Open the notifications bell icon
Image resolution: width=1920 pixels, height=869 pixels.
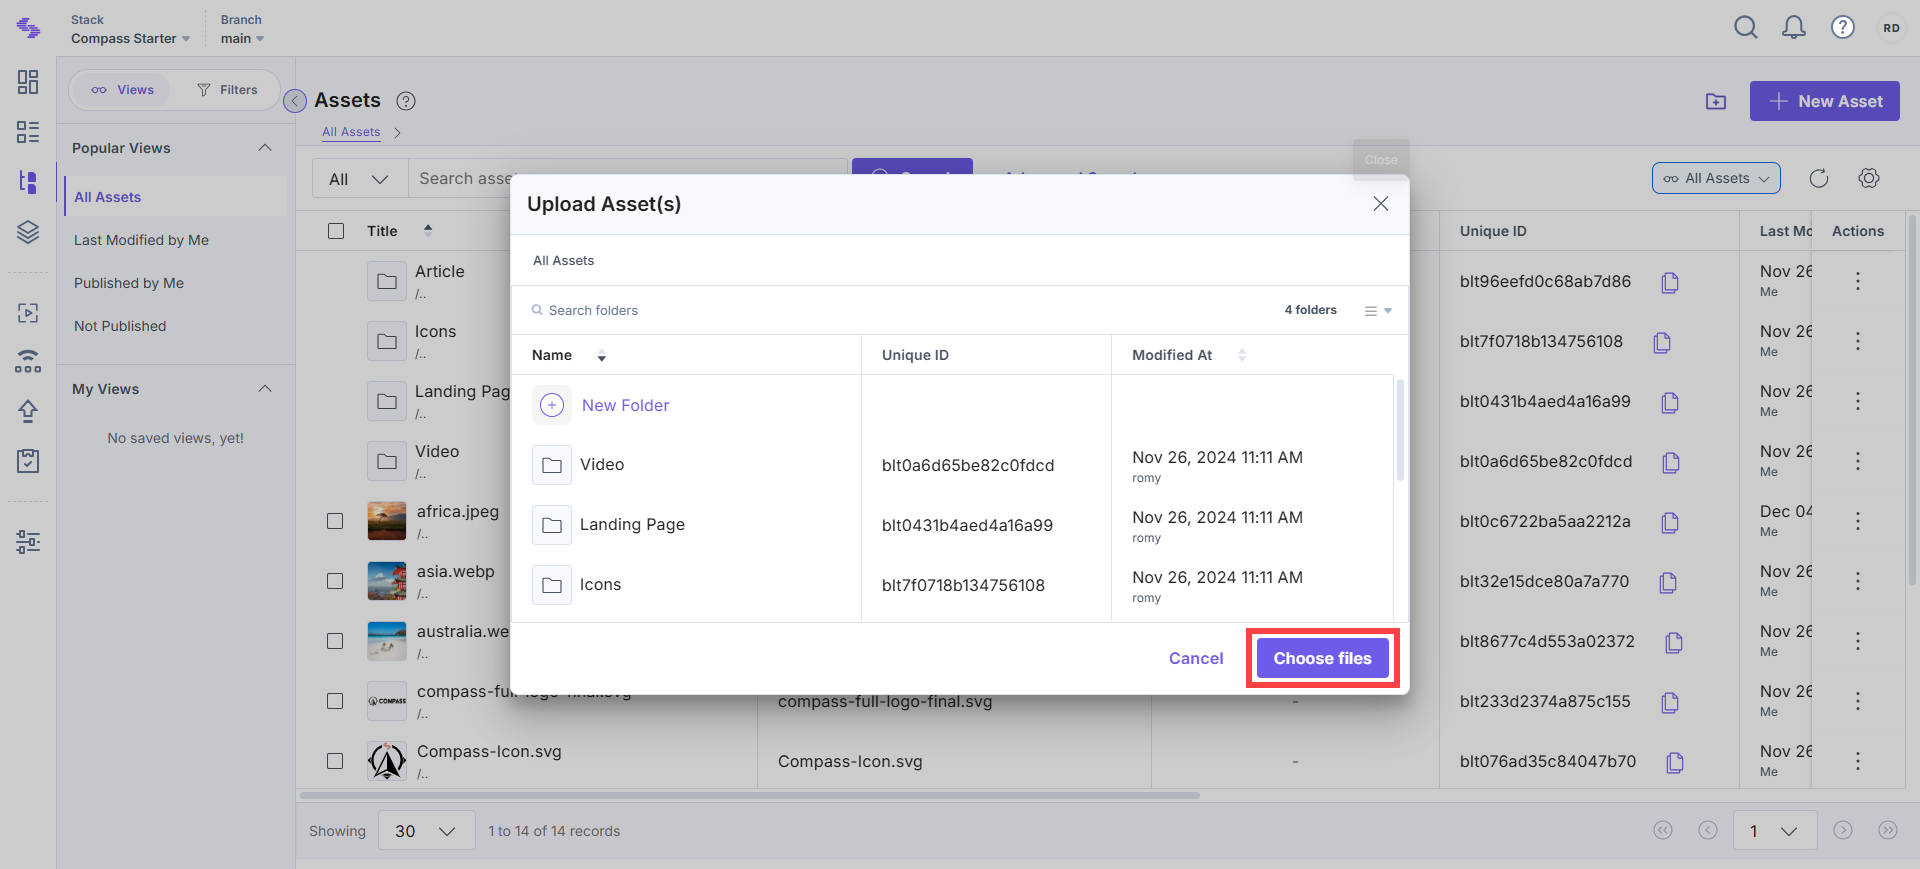1794,28
